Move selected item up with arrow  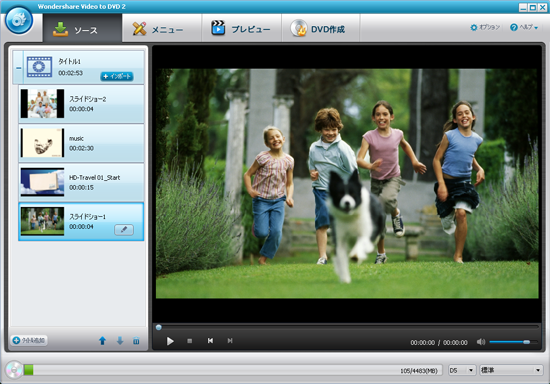coord(102,341)
